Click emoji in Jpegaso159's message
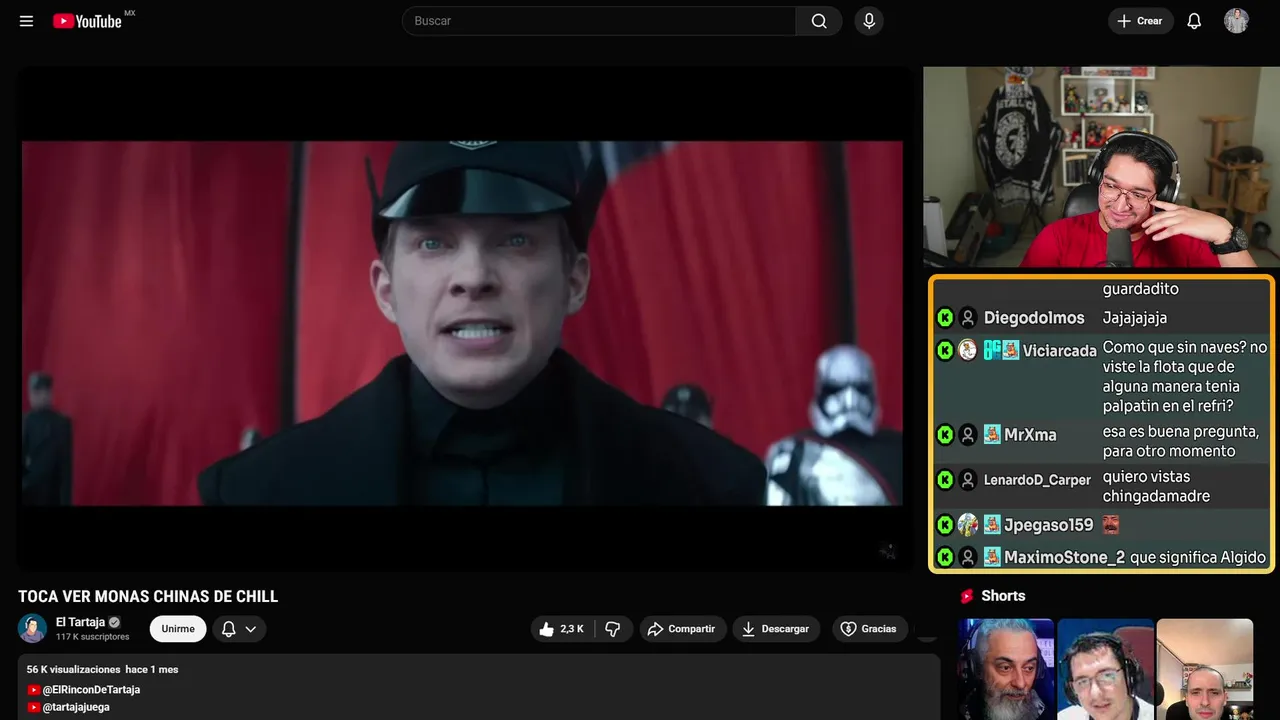 pos(1110,525)
